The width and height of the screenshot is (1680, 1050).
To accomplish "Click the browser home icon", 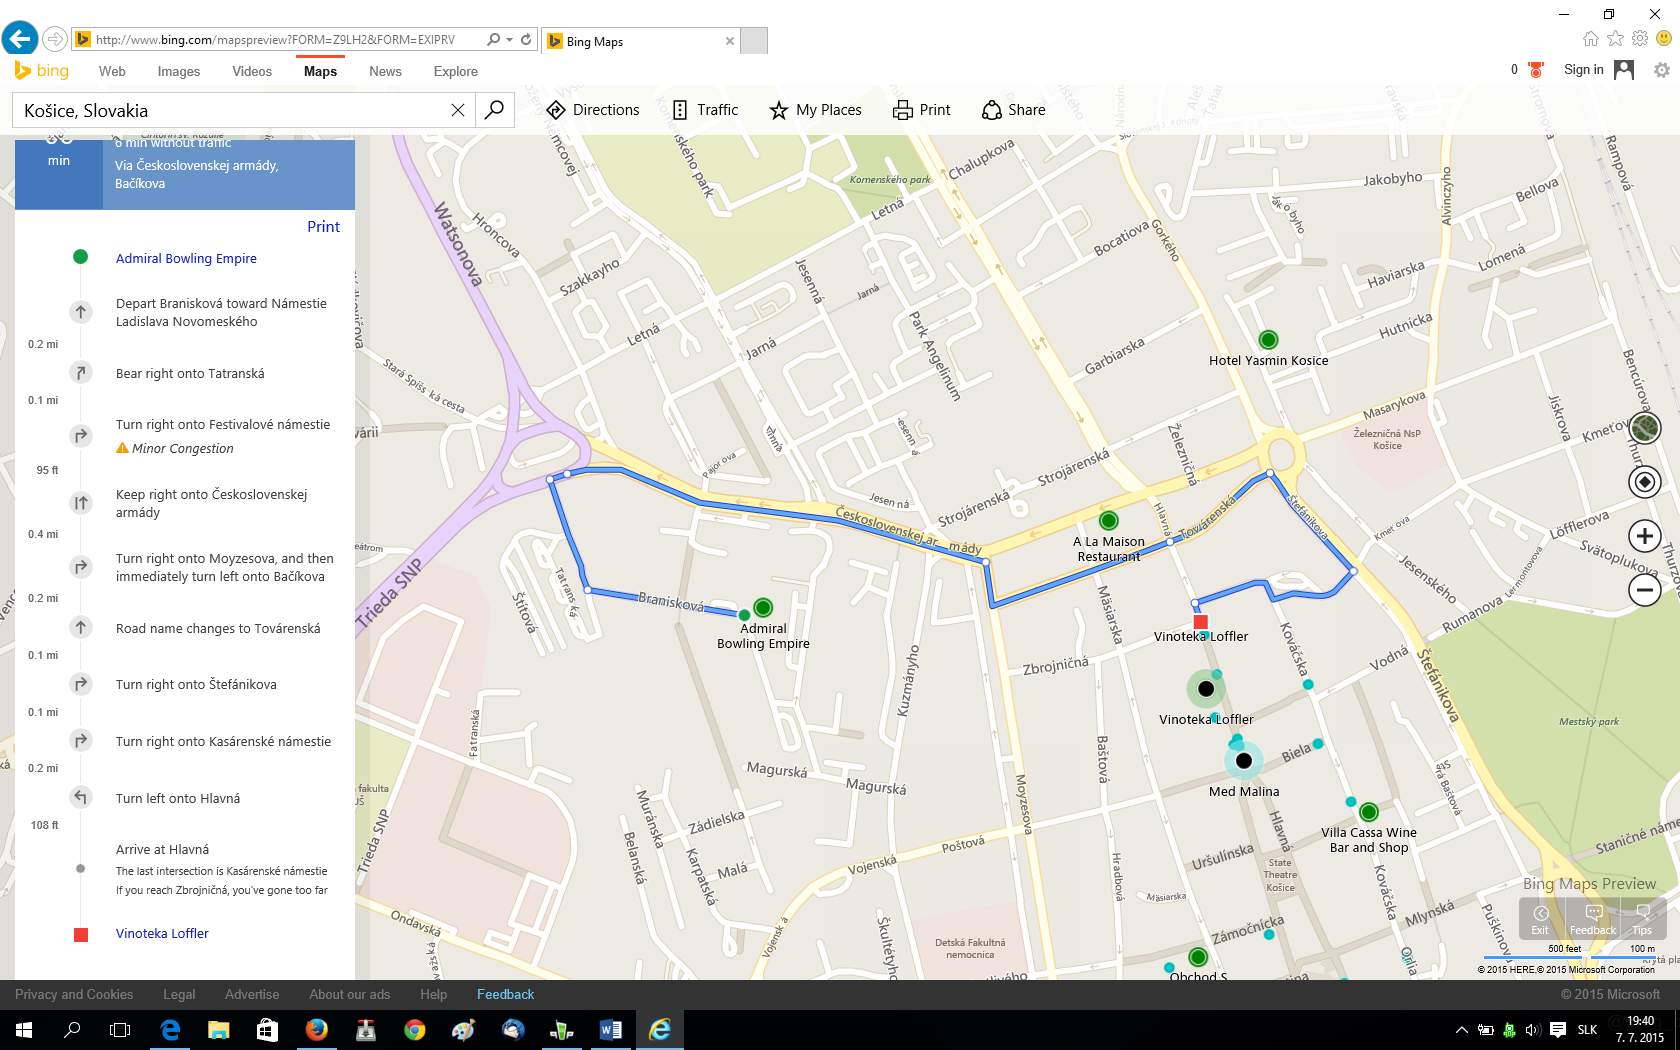I will 1591,38.
